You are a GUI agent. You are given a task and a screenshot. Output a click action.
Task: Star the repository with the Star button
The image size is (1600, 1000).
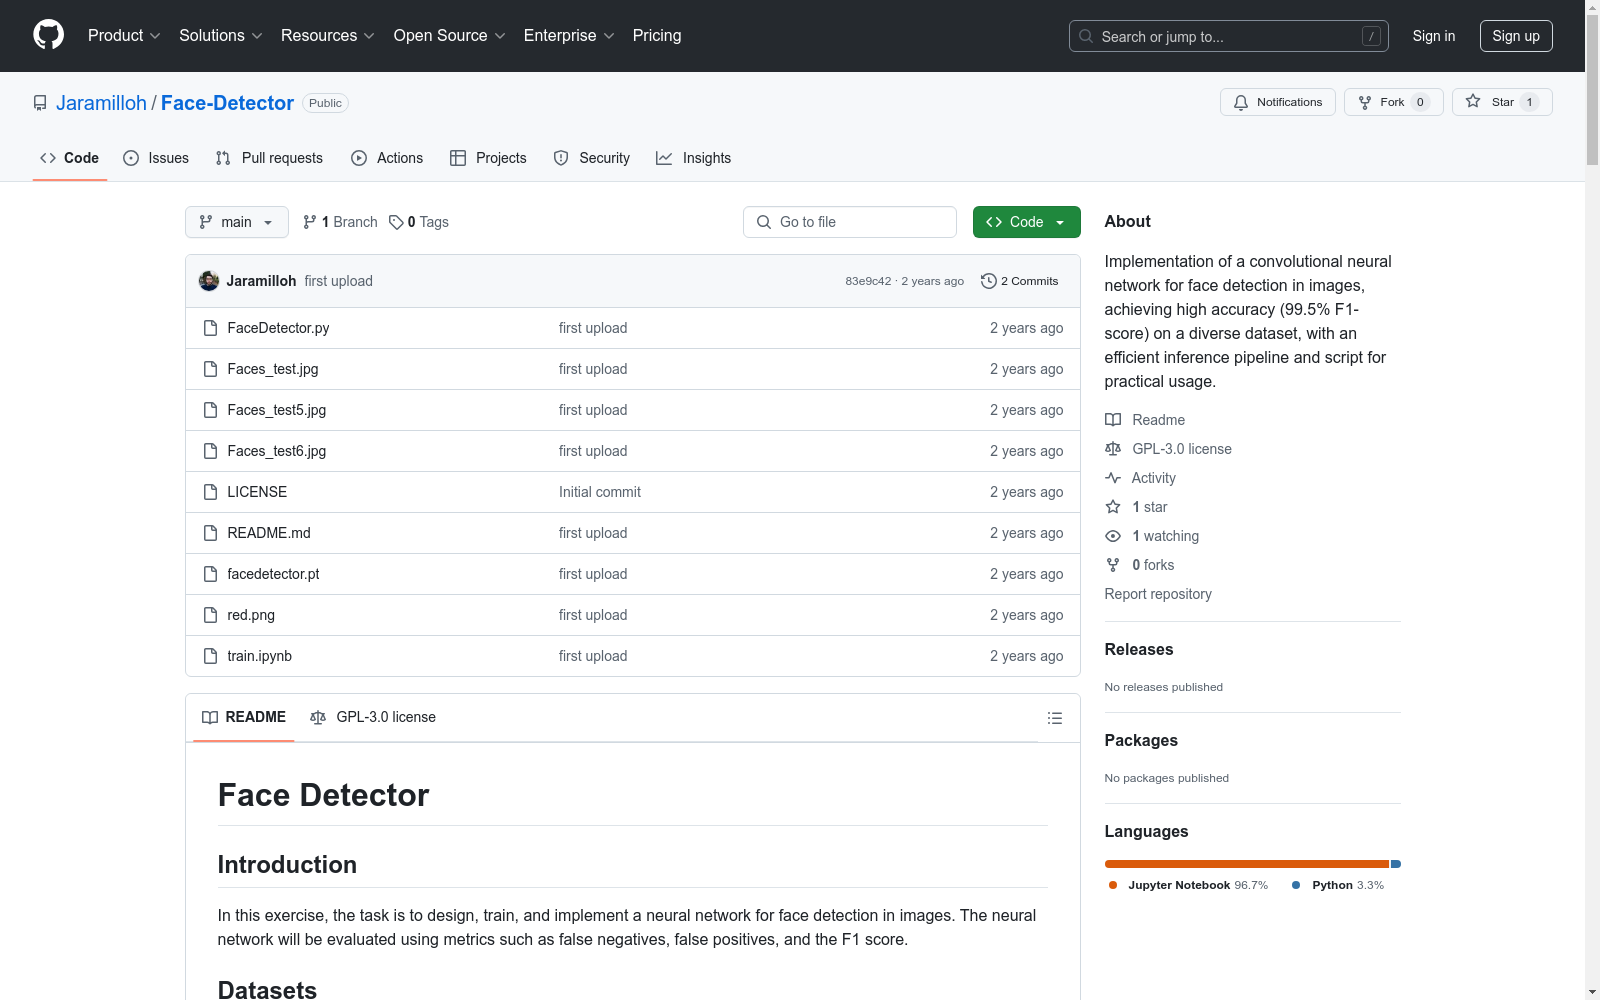point(1501,102)
